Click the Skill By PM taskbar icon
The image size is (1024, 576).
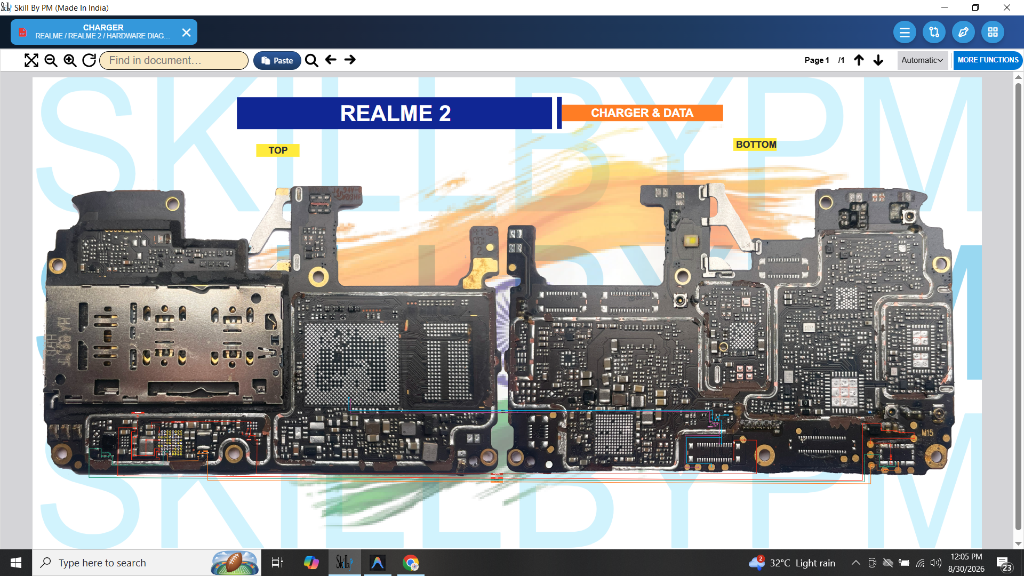(x=344, y=562)
